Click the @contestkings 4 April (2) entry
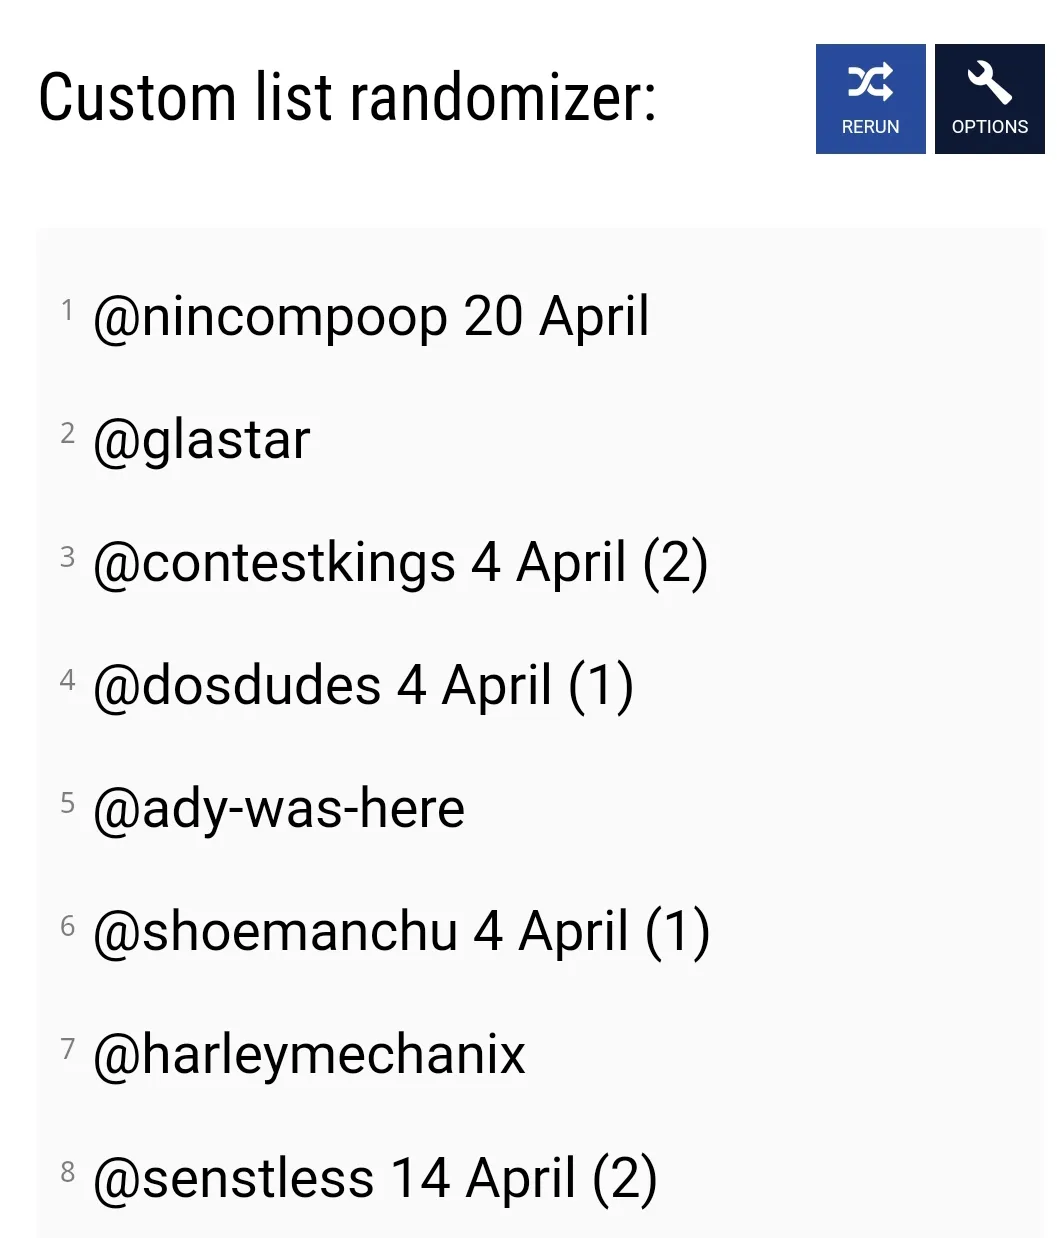The image size is (1057, 1238). 400,564
